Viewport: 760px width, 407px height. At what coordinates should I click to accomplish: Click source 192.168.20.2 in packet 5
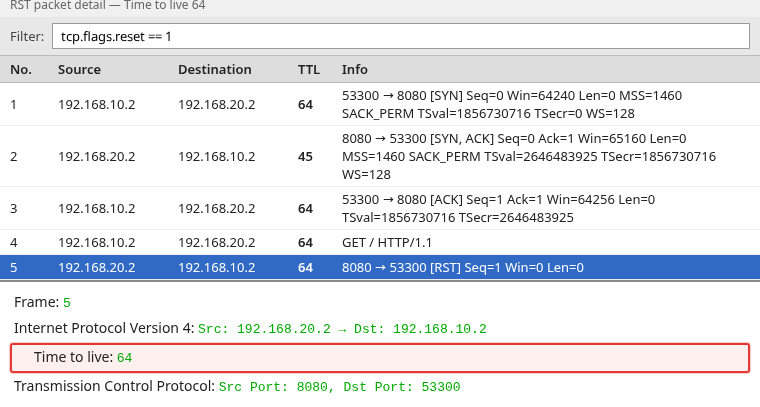point(96,267)
